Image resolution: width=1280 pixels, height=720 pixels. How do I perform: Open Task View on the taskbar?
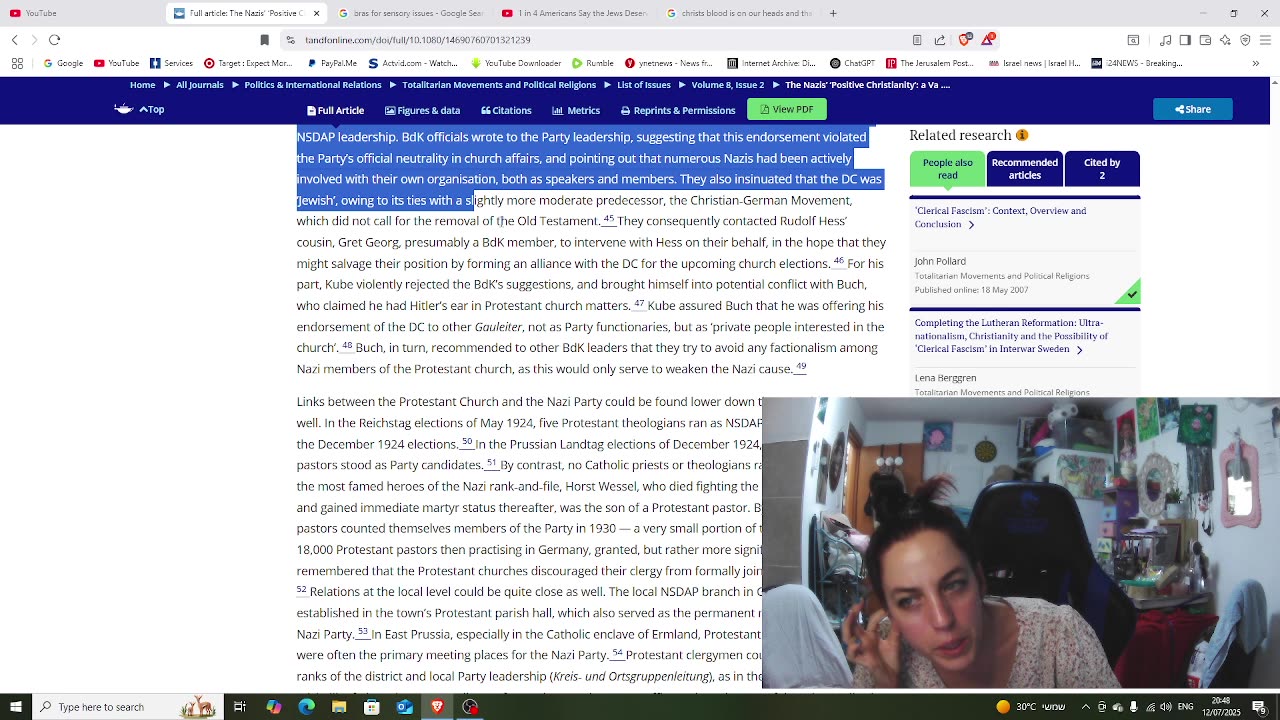point(240,707)
